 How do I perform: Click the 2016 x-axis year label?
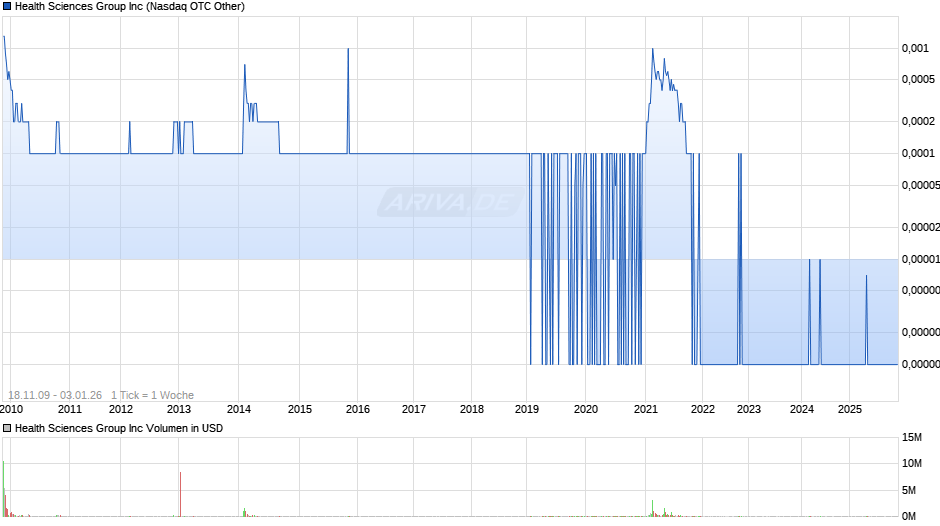coord(358,409)
